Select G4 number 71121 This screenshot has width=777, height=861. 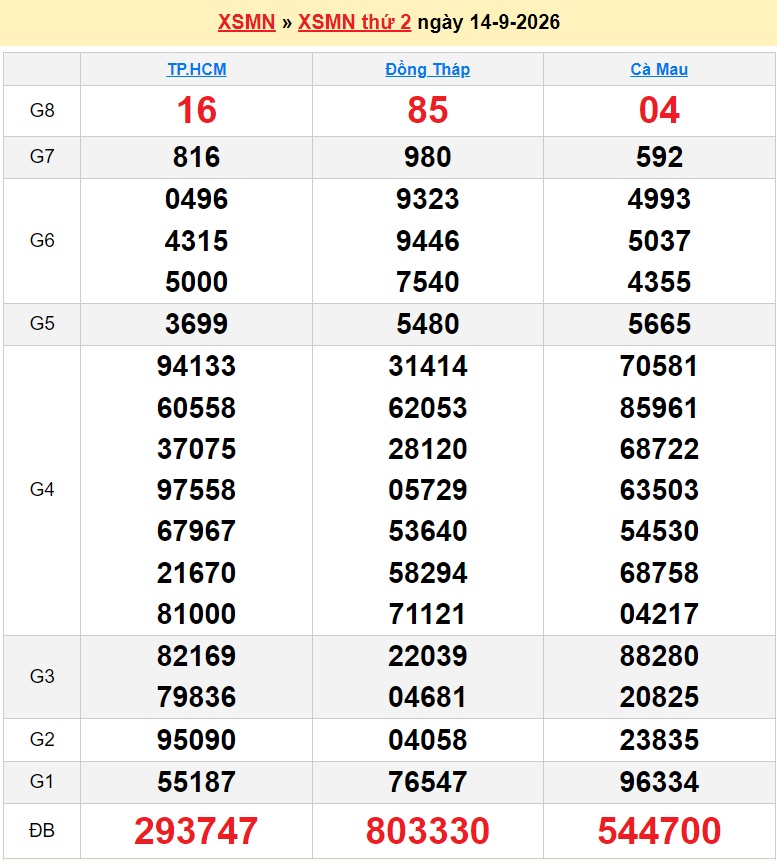click(x=428, y=614)
